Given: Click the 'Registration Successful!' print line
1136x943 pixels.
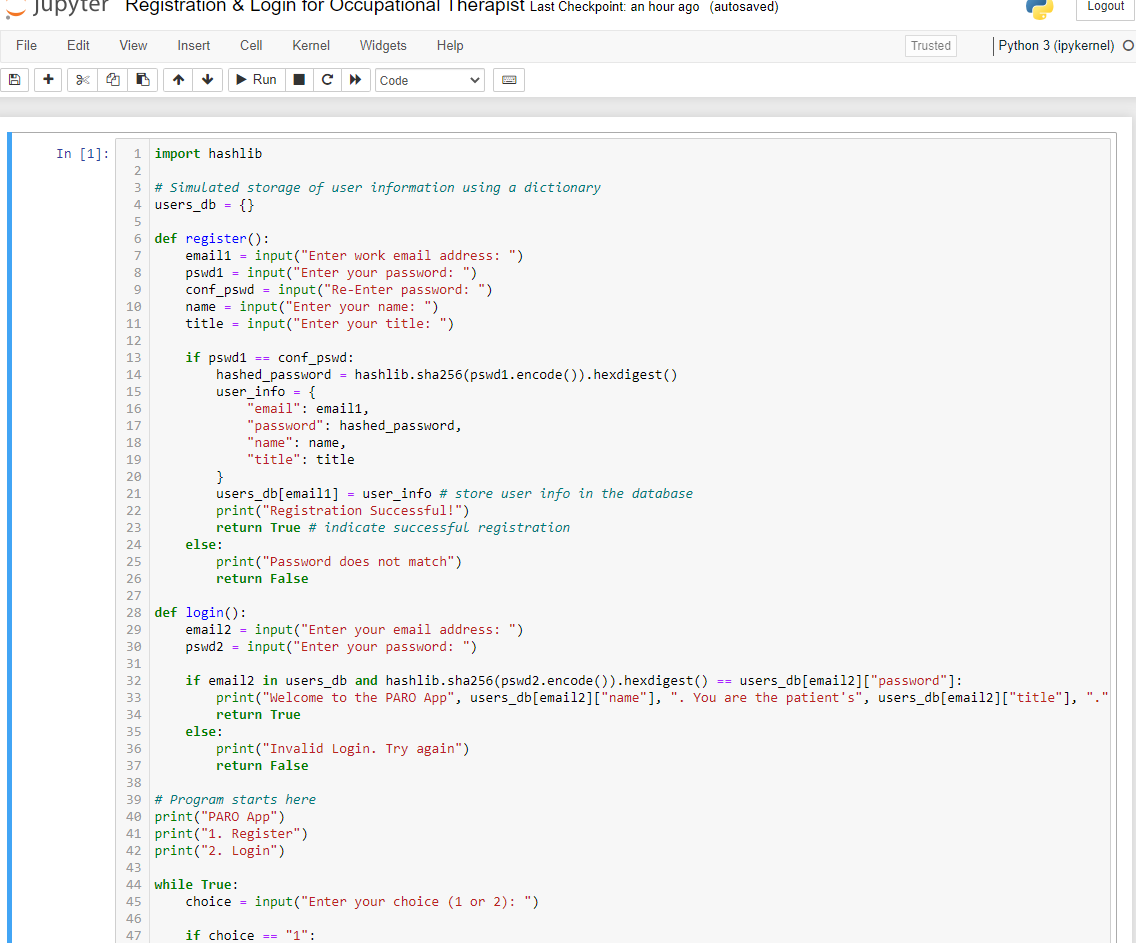Looking at the screenshot, I should pos(343,511).
